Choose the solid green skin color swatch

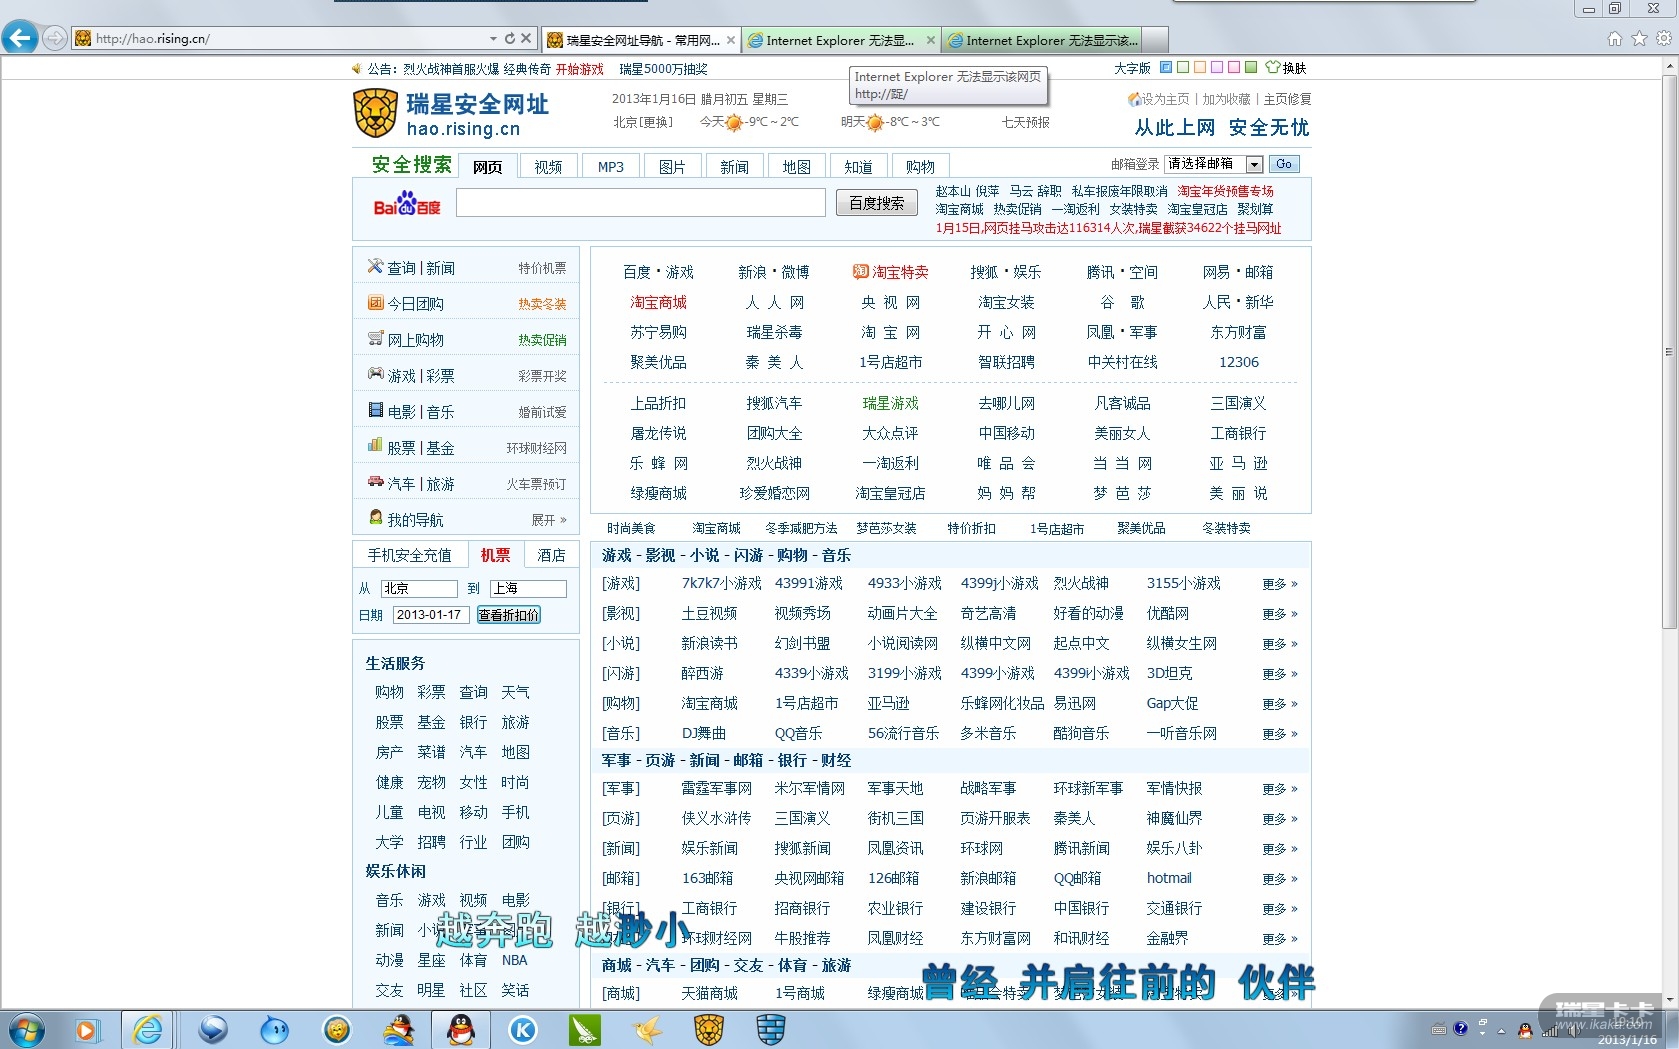1251,68
